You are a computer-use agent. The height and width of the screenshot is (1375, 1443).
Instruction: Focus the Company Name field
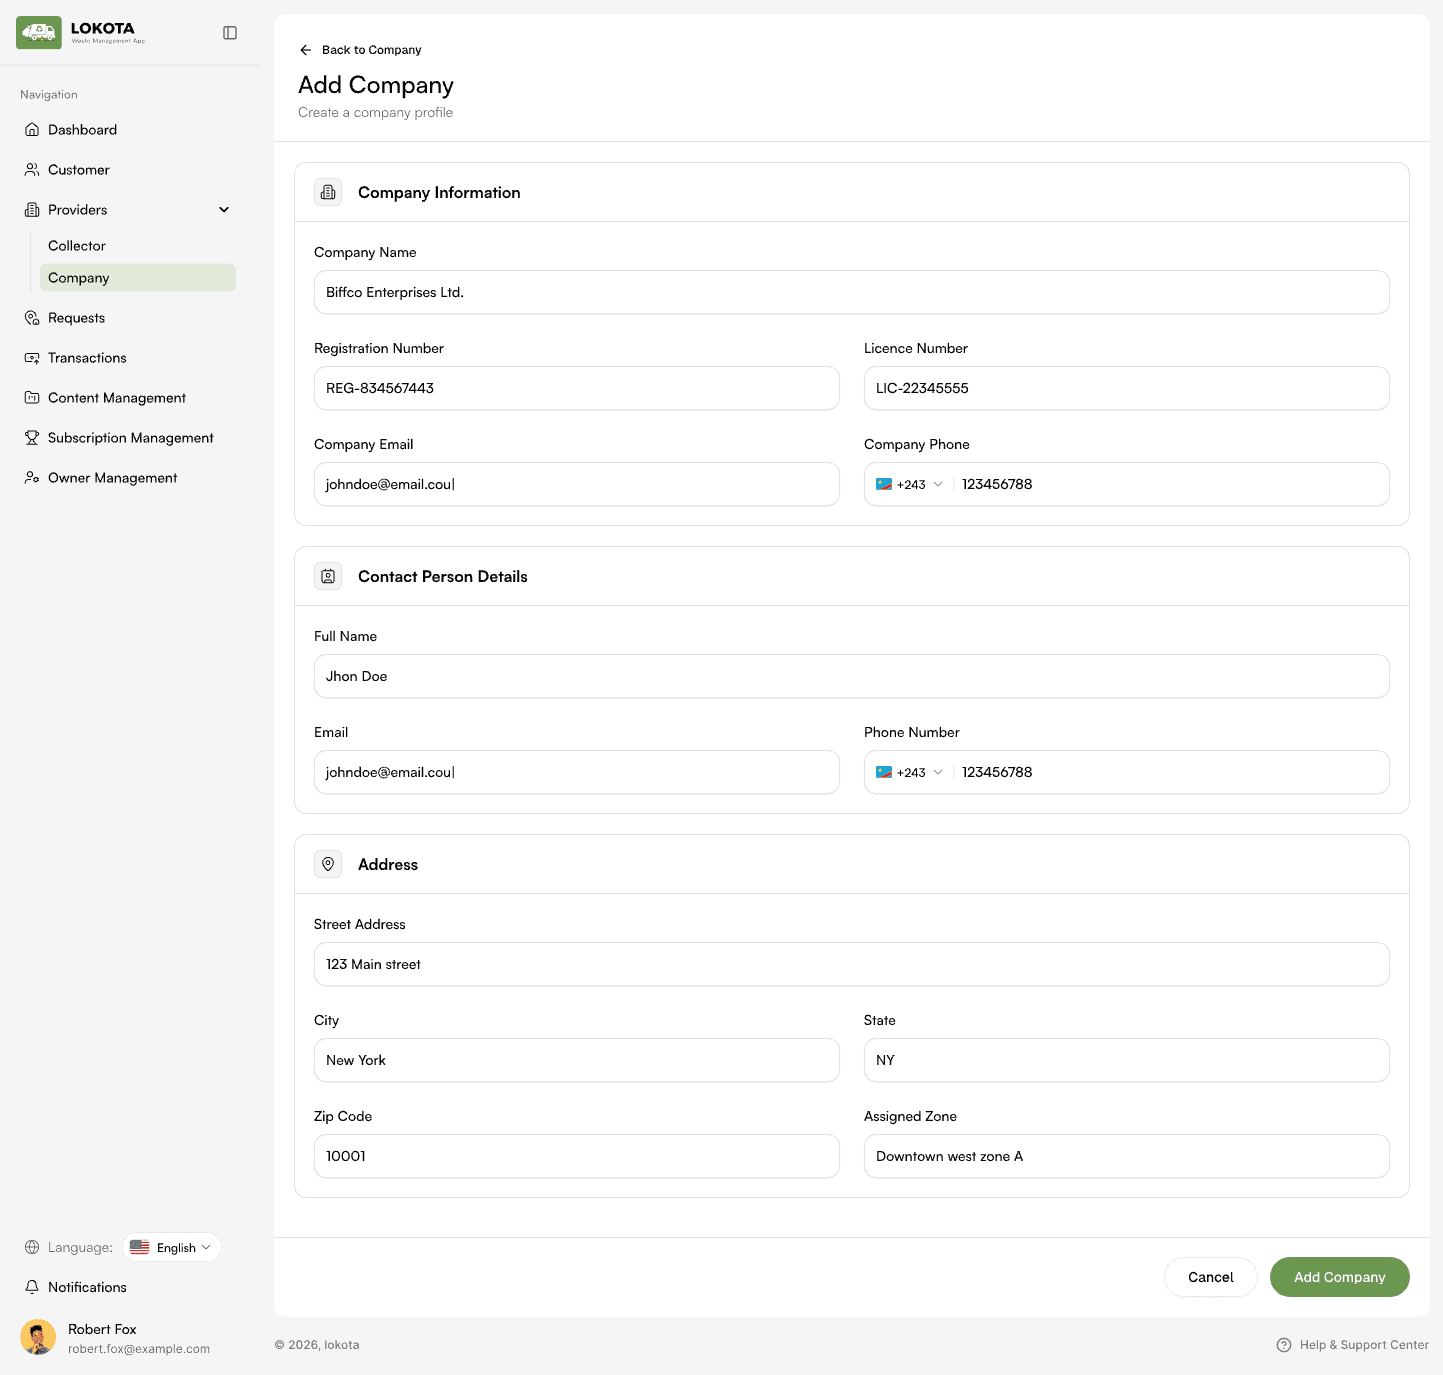pyautogui.click(x=852, y=292)
